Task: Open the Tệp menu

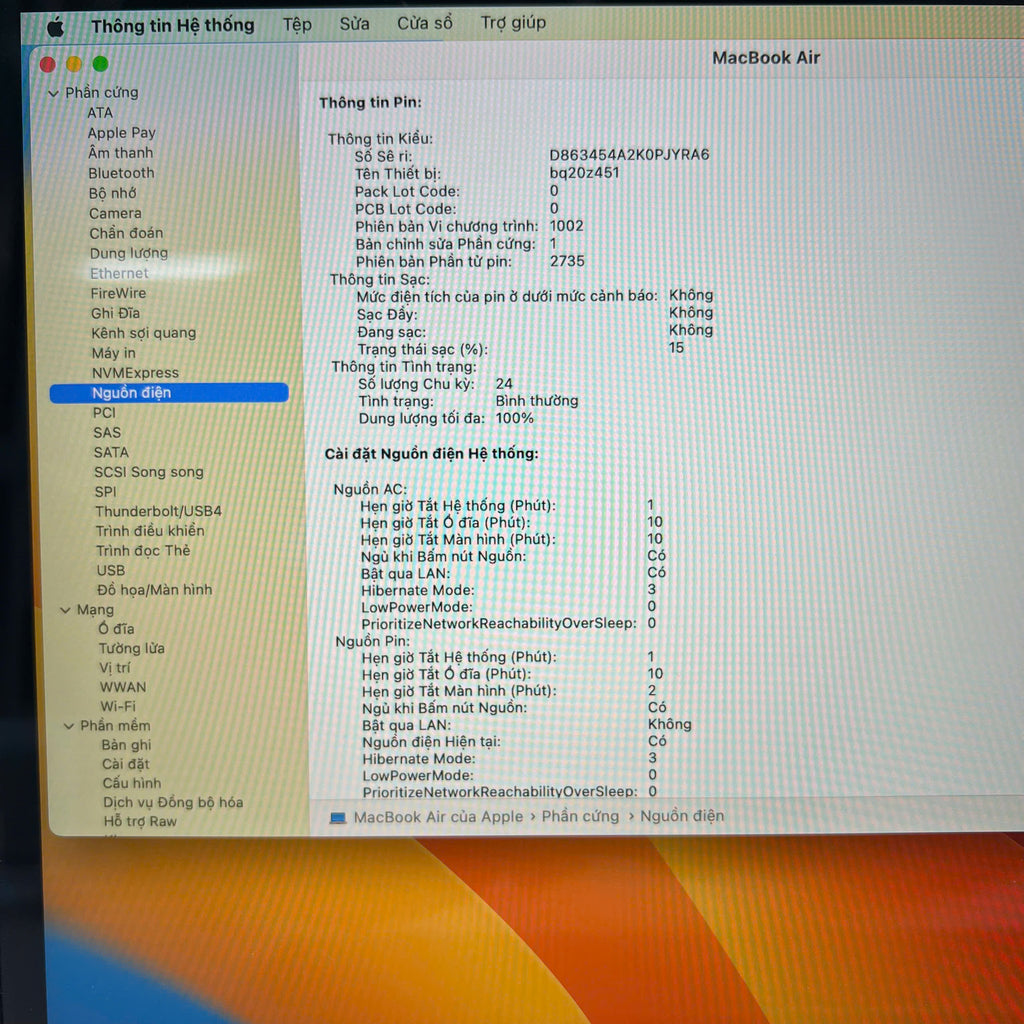Action: [297, 24]
